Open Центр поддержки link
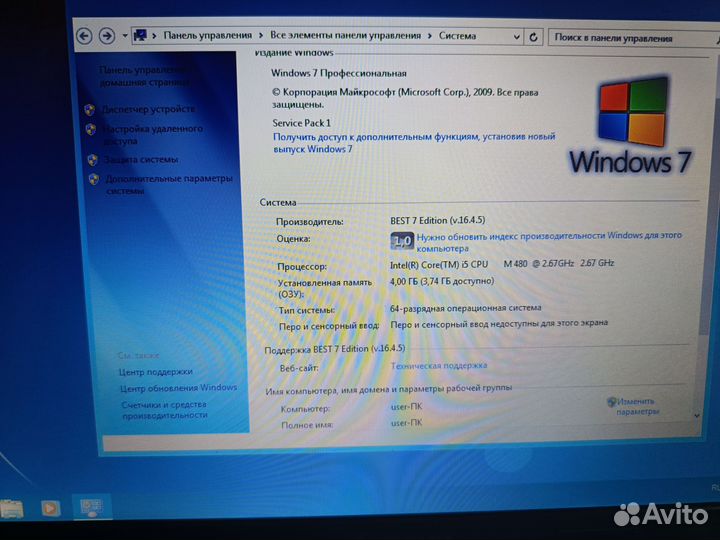This screenshot has width=720, height=540. click(156, 372)
